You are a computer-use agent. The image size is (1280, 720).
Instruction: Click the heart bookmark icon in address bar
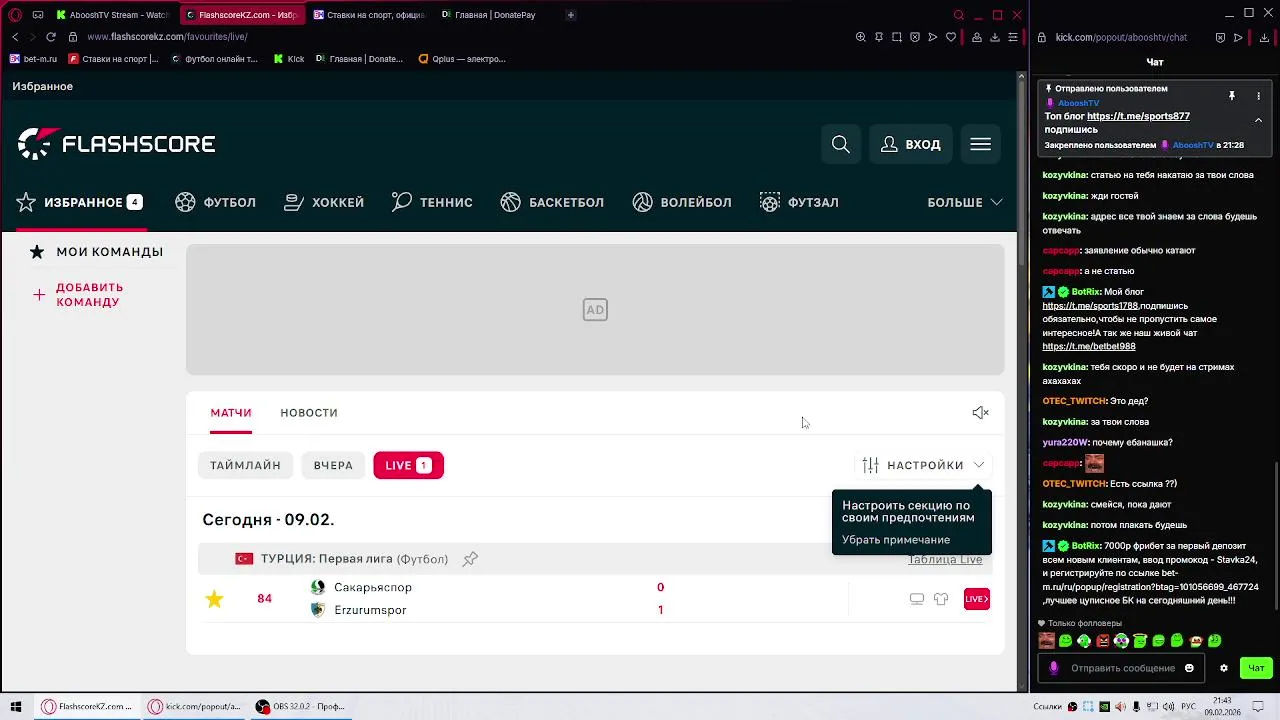951,37
